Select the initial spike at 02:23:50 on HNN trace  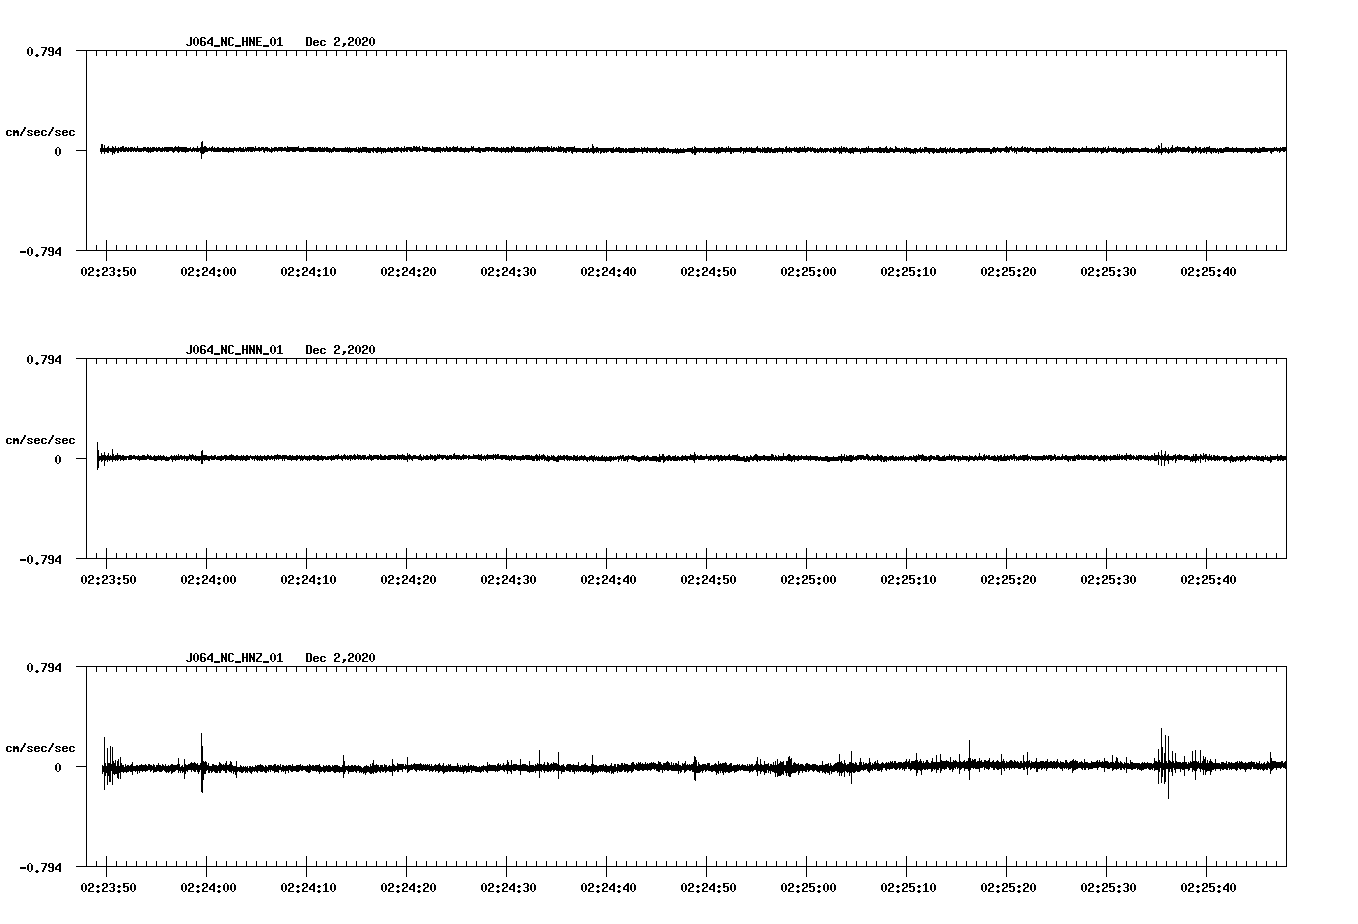97,455
